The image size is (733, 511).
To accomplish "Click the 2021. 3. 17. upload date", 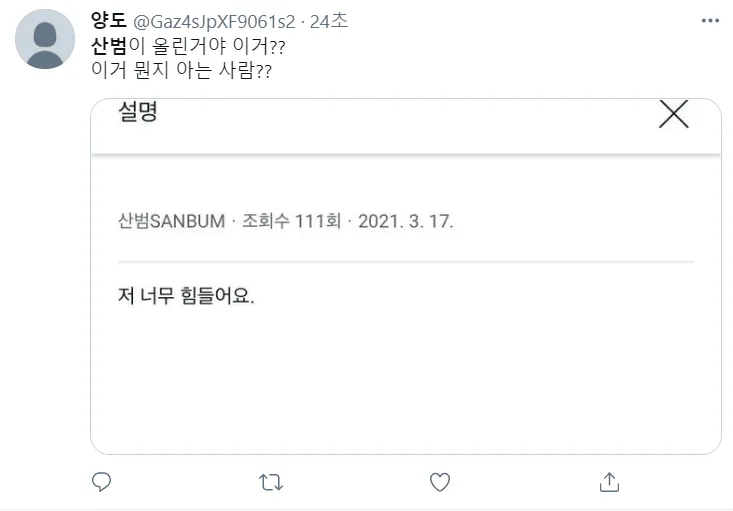I will [x=407, y=221].
